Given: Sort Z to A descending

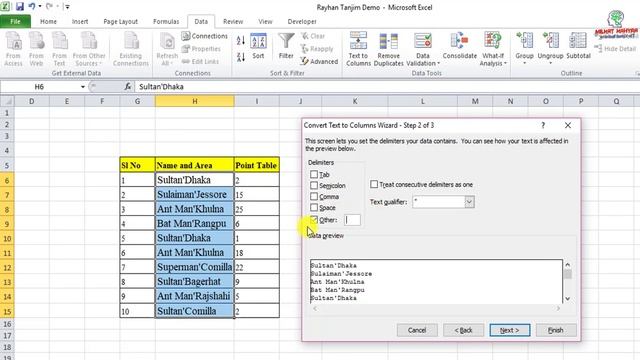Looking at the screenshot, I should click(241, 57).
